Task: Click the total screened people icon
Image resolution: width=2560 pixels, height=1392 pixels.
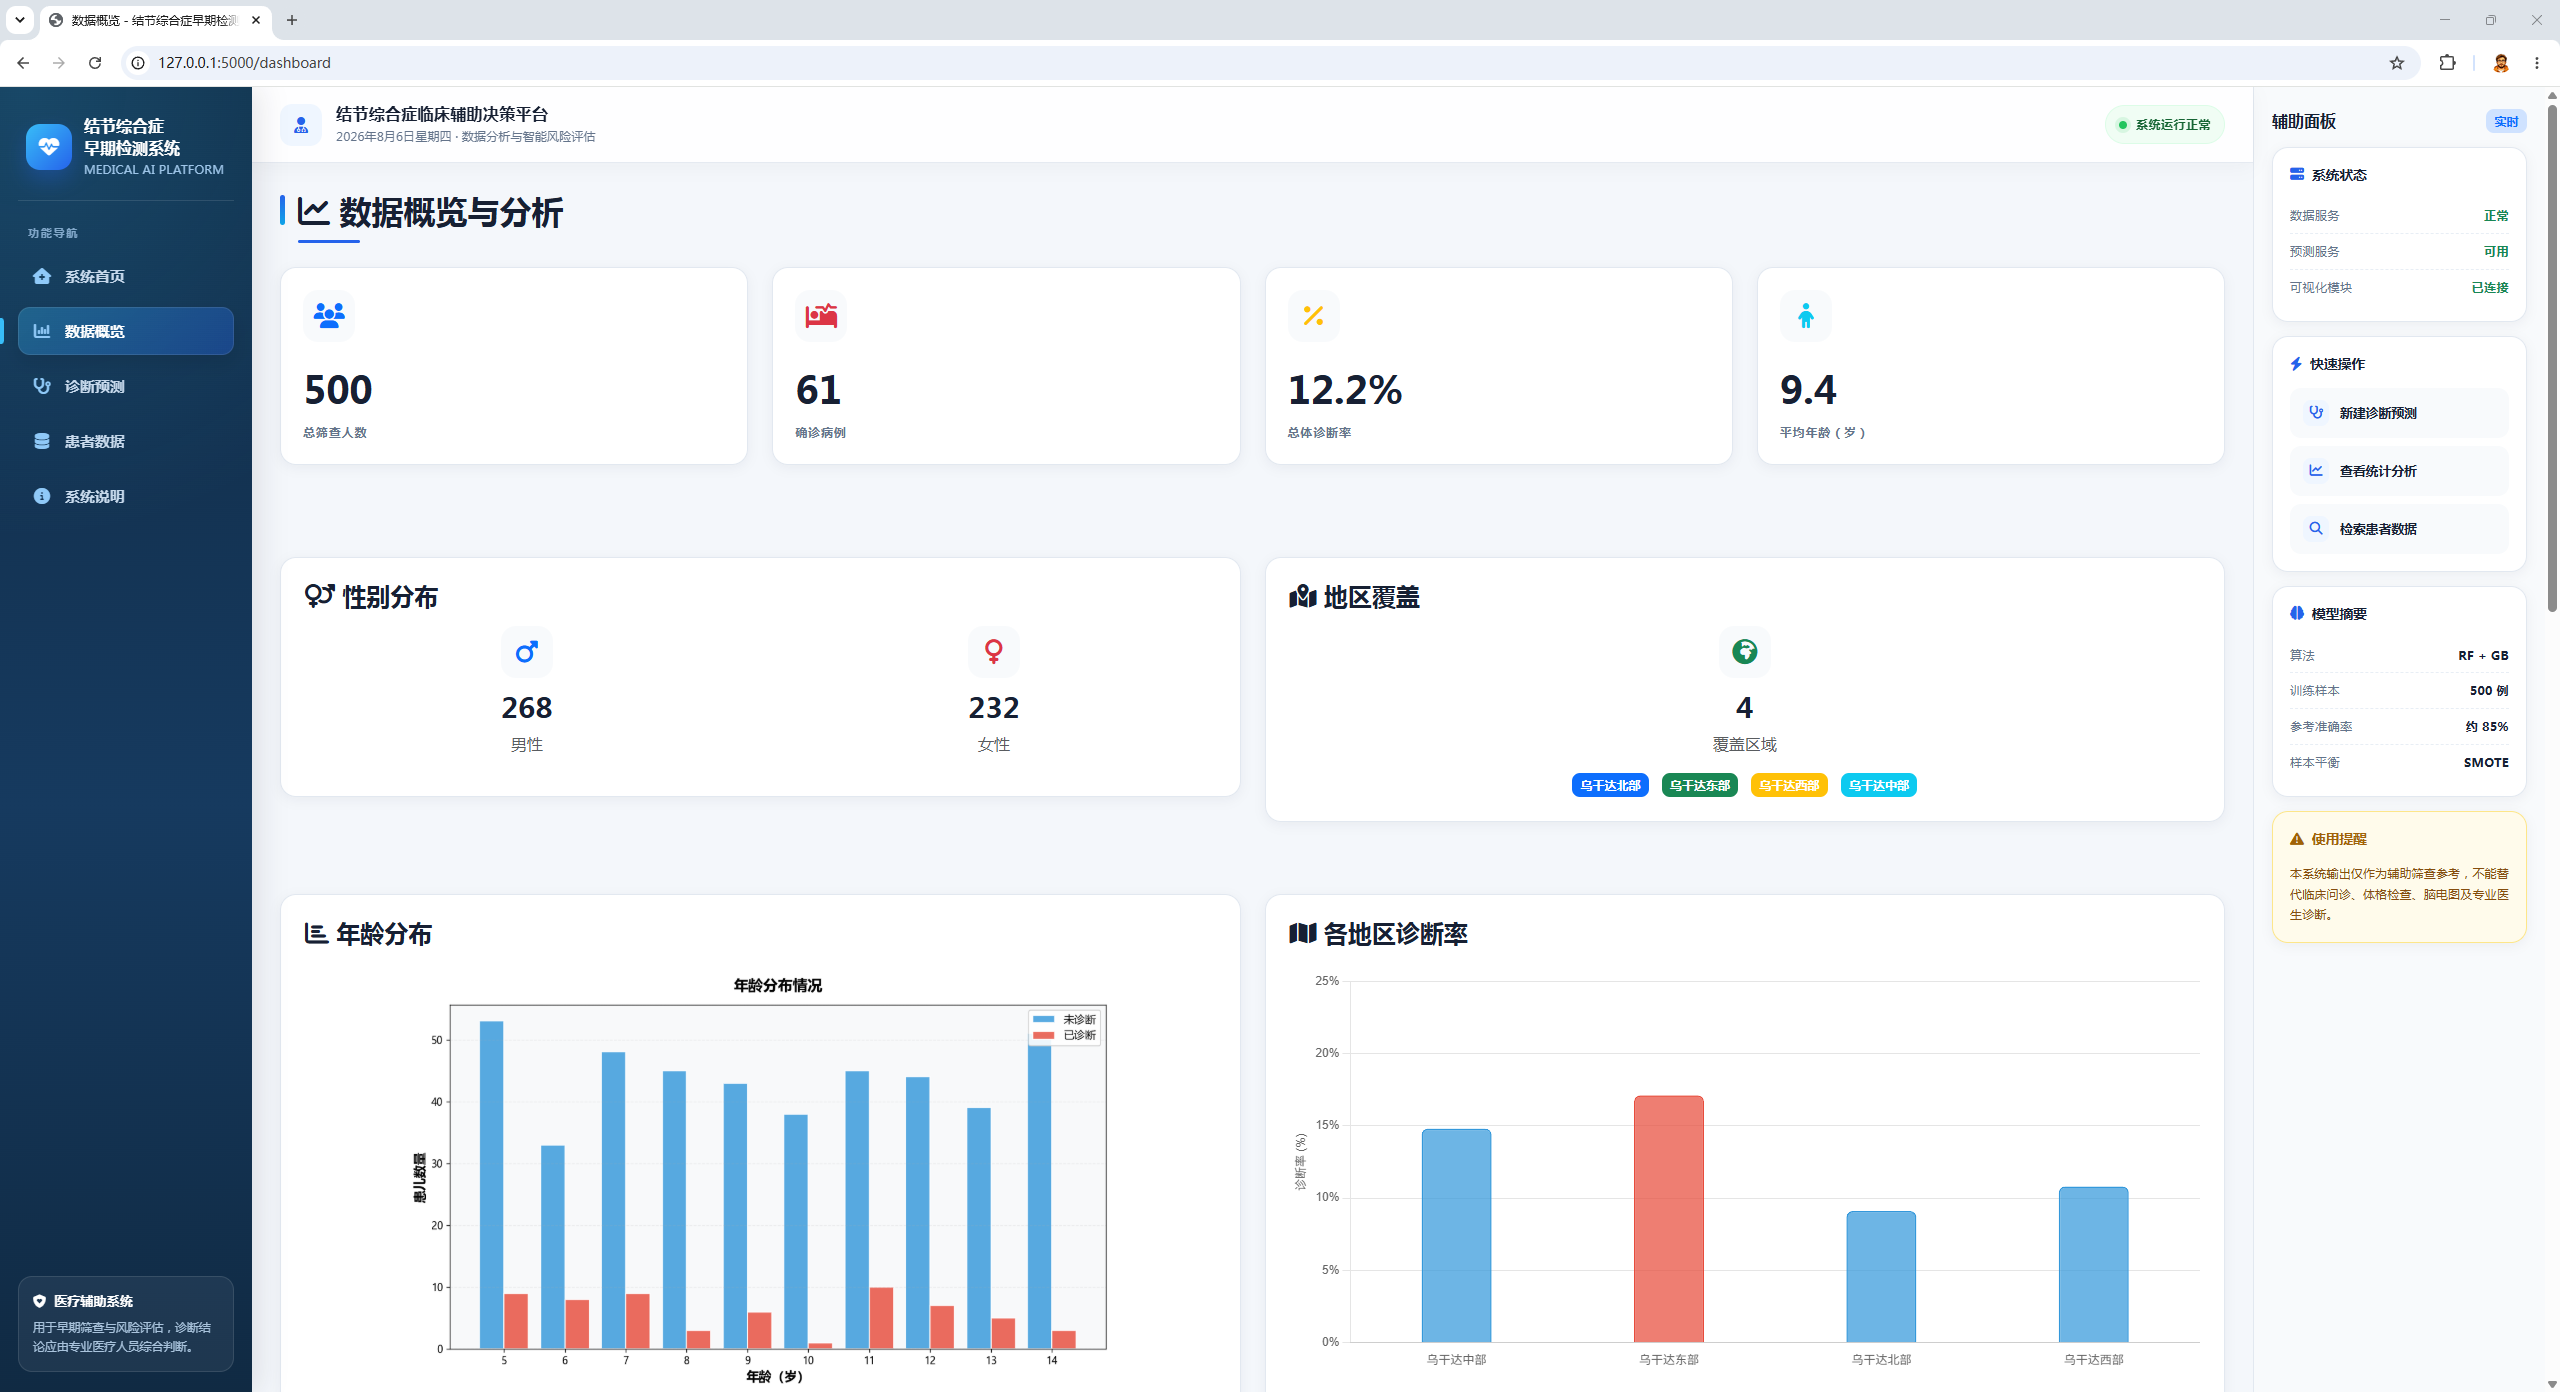Action: click(x=329, y=316)
